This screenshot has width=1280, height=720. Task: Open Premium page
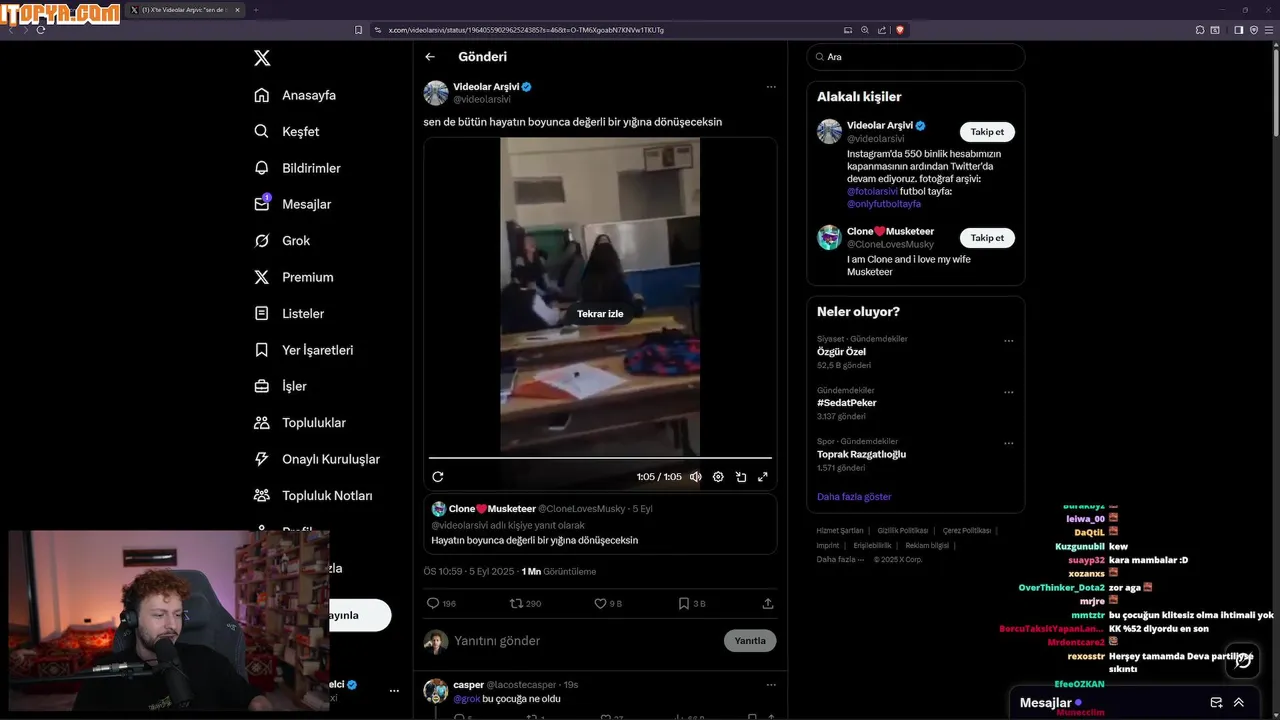pos(294,277)
